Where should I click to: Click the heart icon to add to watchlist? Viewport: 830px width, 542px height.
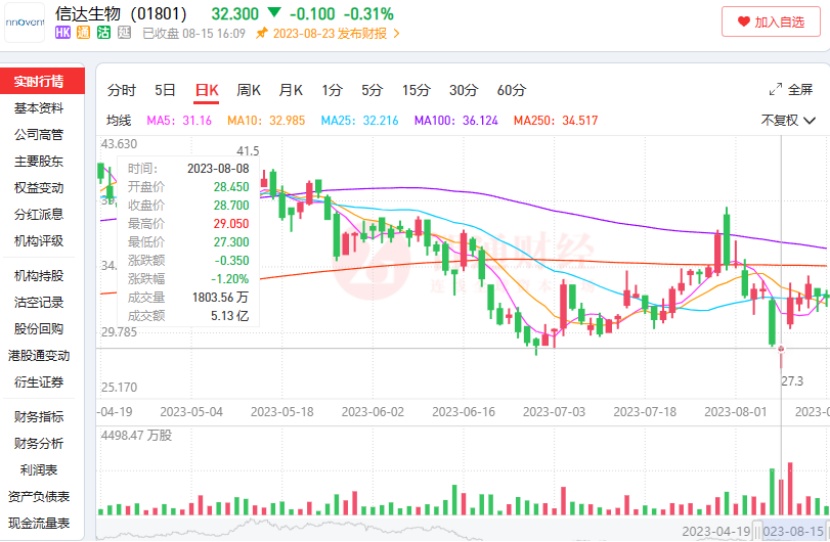tap(743, 21)
